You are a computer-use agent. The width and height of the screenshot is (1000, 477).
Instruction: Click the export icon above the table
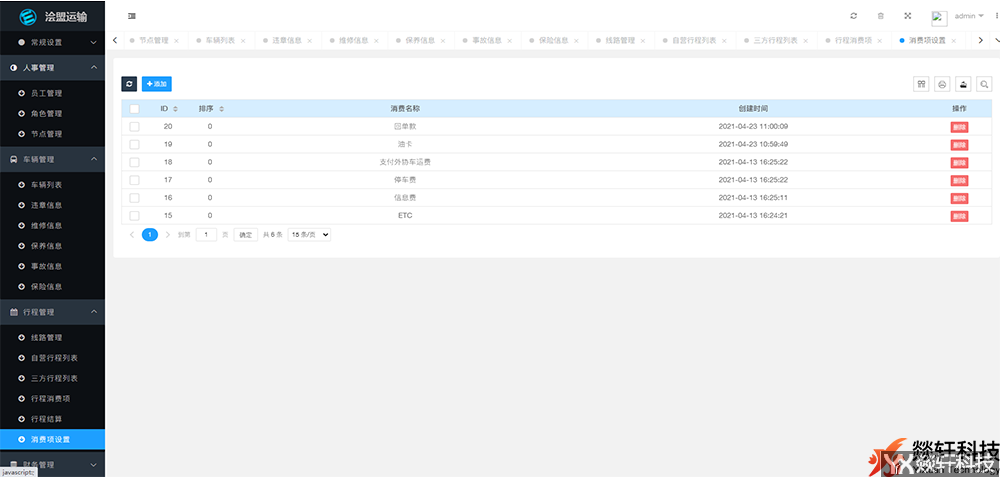coord(963,84)
